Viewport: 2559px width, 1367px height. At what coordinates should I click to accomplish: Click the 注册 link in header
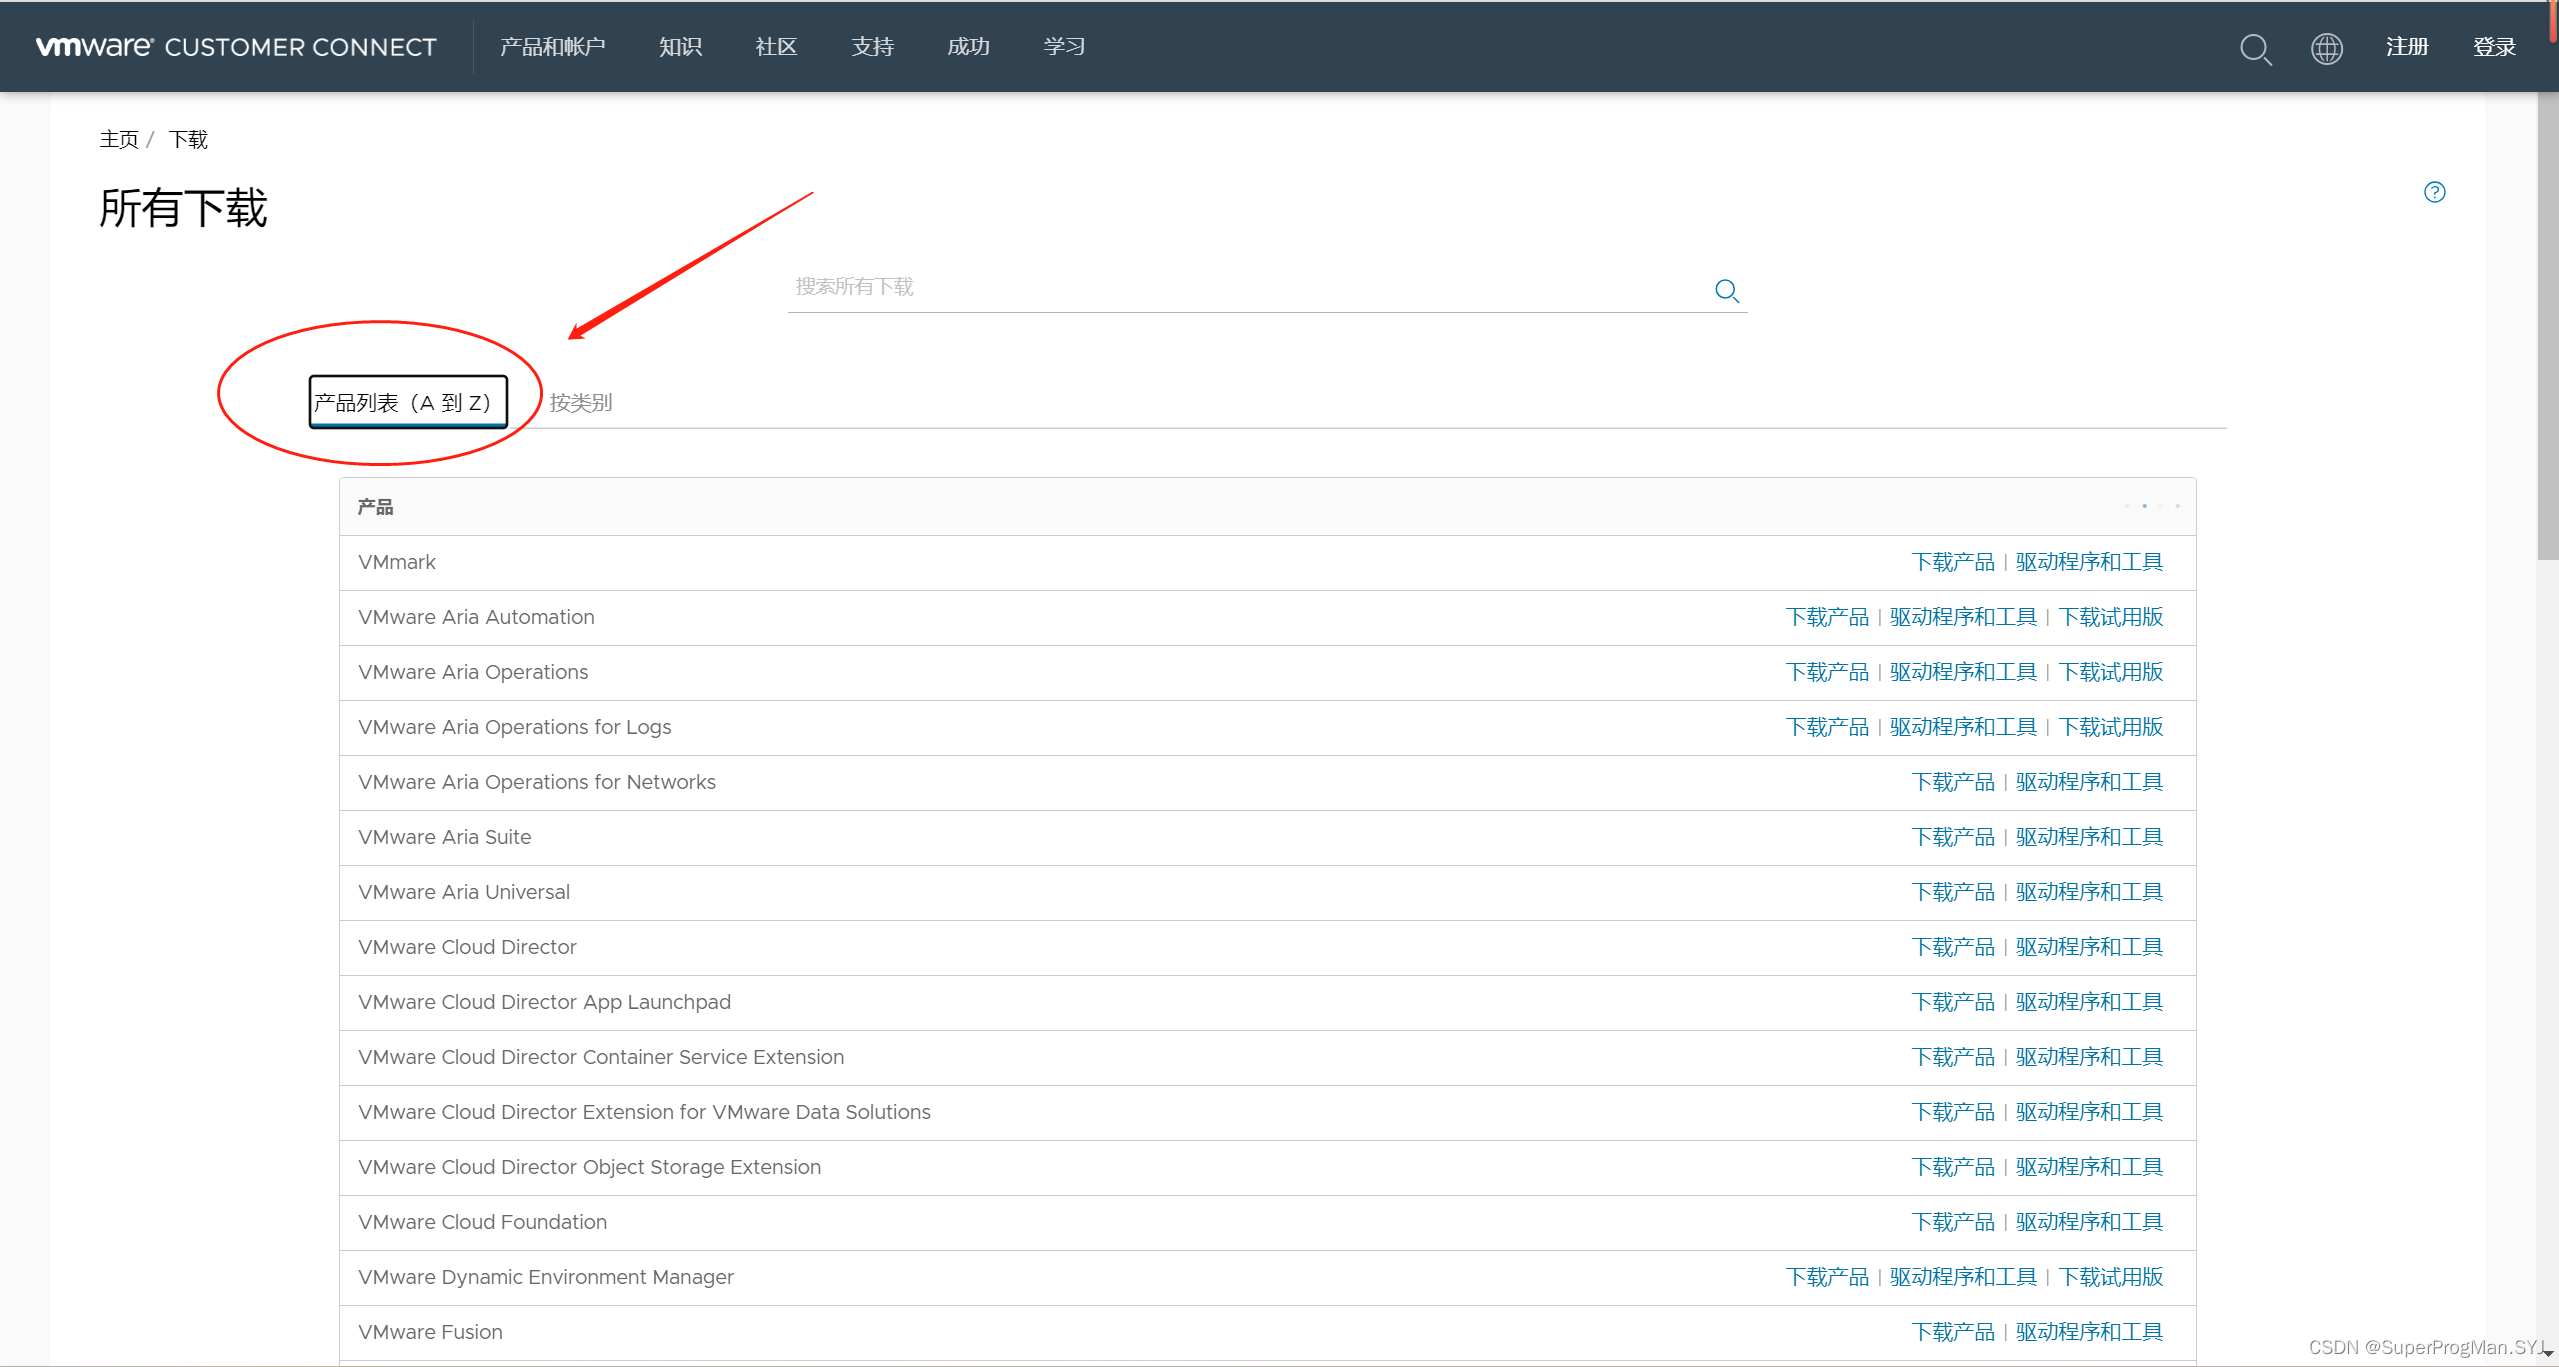[x=2407, y=47]
